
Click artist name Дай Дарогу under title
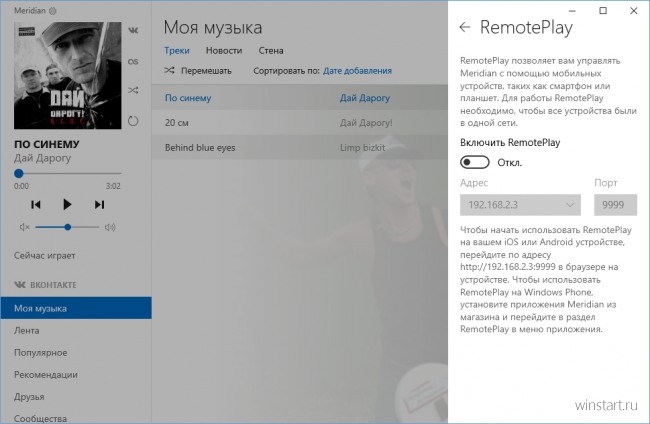coord(43,158)
